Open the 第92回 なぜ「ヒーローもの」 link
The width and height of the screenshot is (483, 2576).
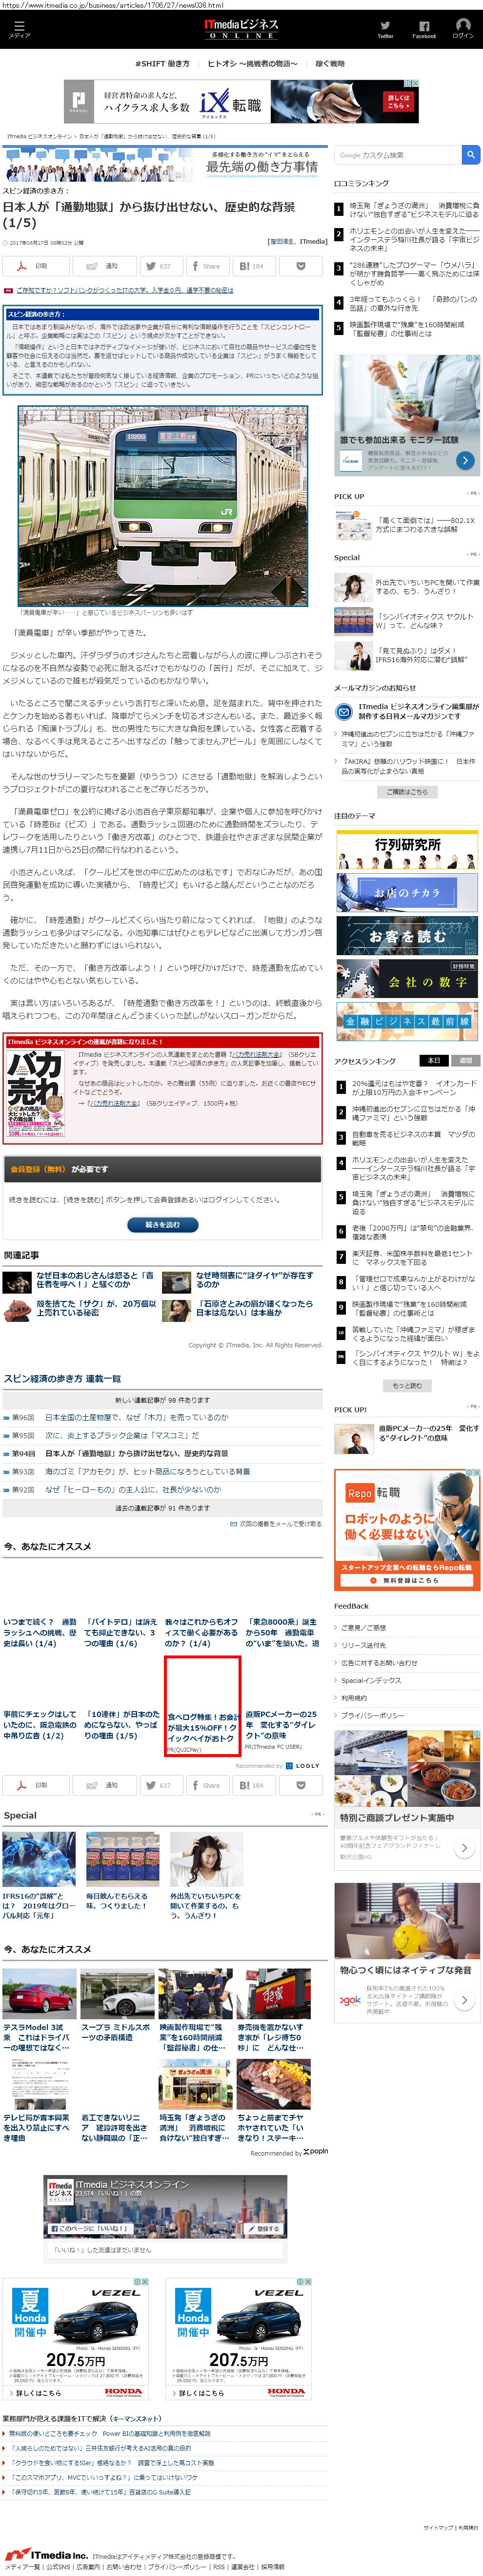132,1489
